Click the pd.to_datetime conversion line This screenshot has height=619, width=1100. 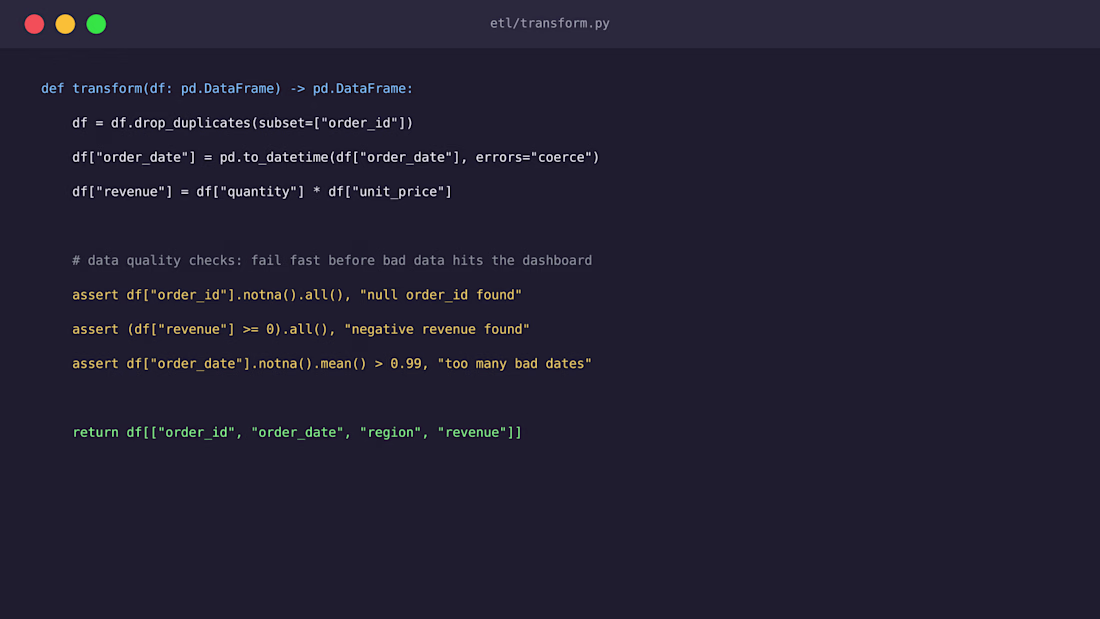(335, 157)
